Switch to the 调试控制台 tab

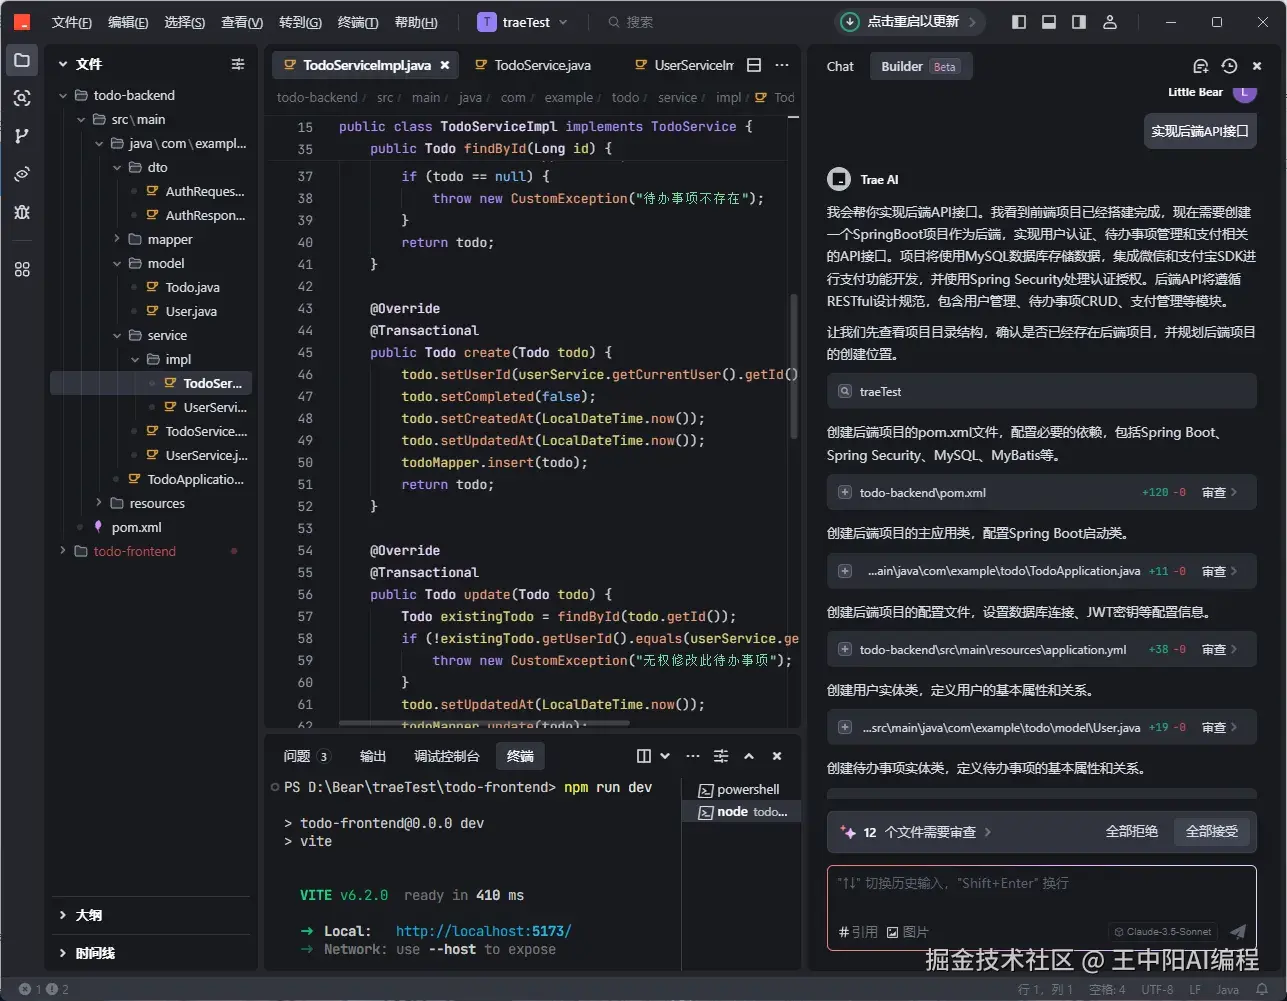pos(446,756)
